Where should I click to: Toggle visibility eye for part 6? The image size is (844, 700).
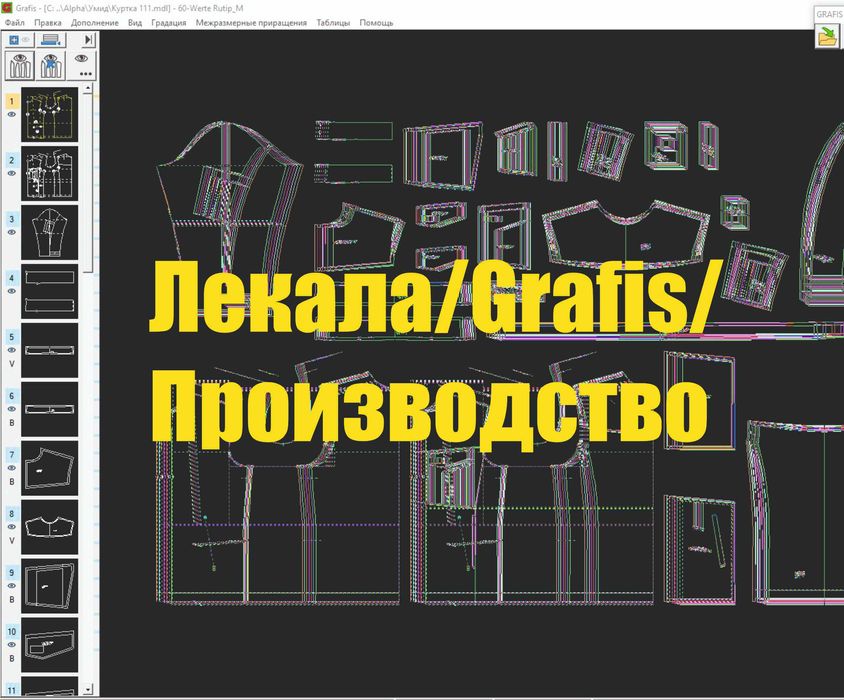tap(12, 409)
